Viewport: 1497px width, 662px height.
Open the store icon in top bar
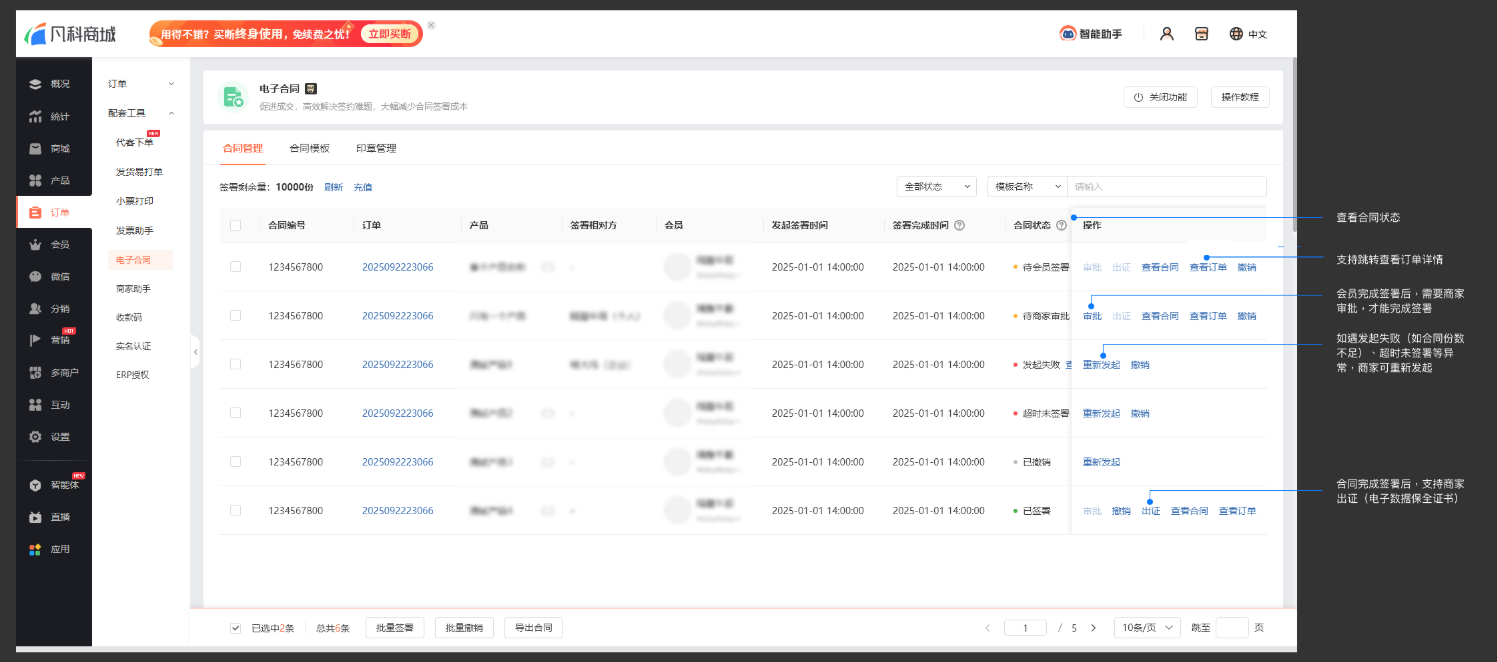click(1201, 34)
